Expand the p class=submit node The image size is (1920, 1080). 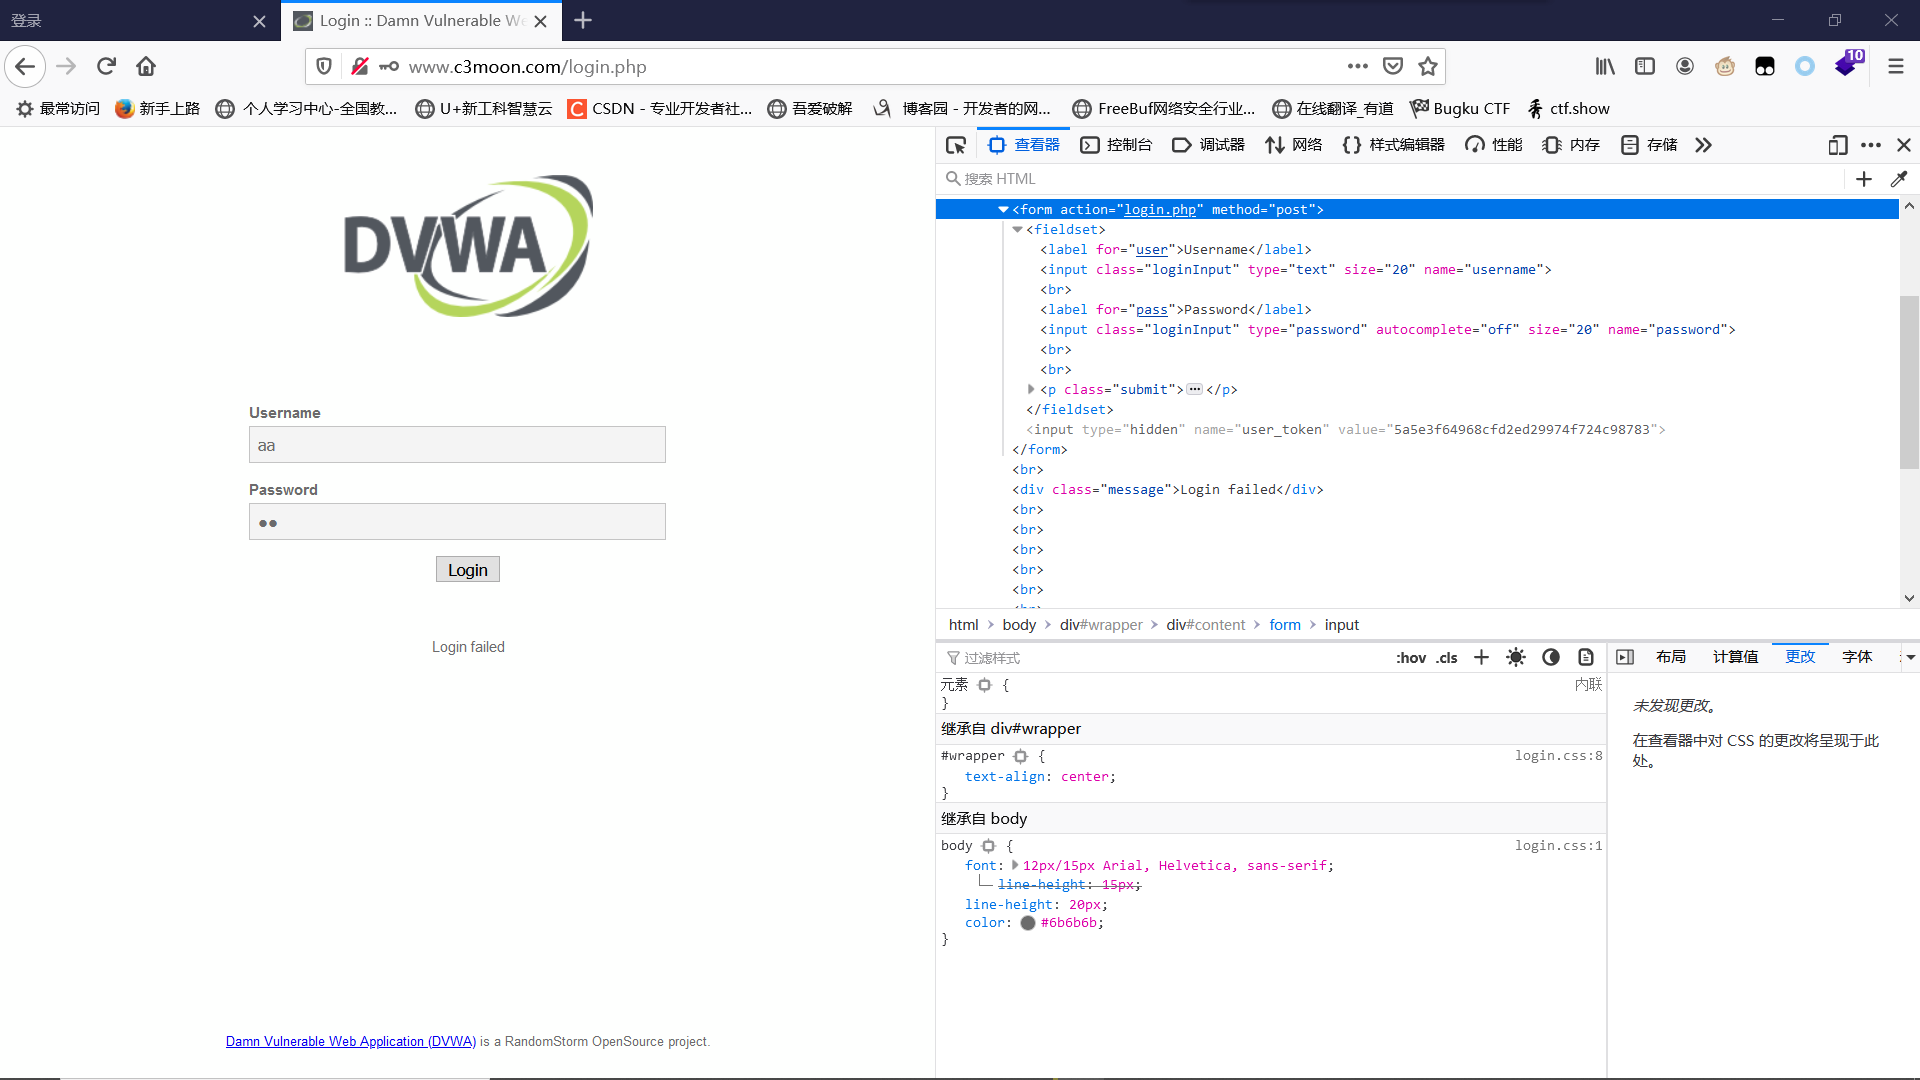(x=1031, y=389)
